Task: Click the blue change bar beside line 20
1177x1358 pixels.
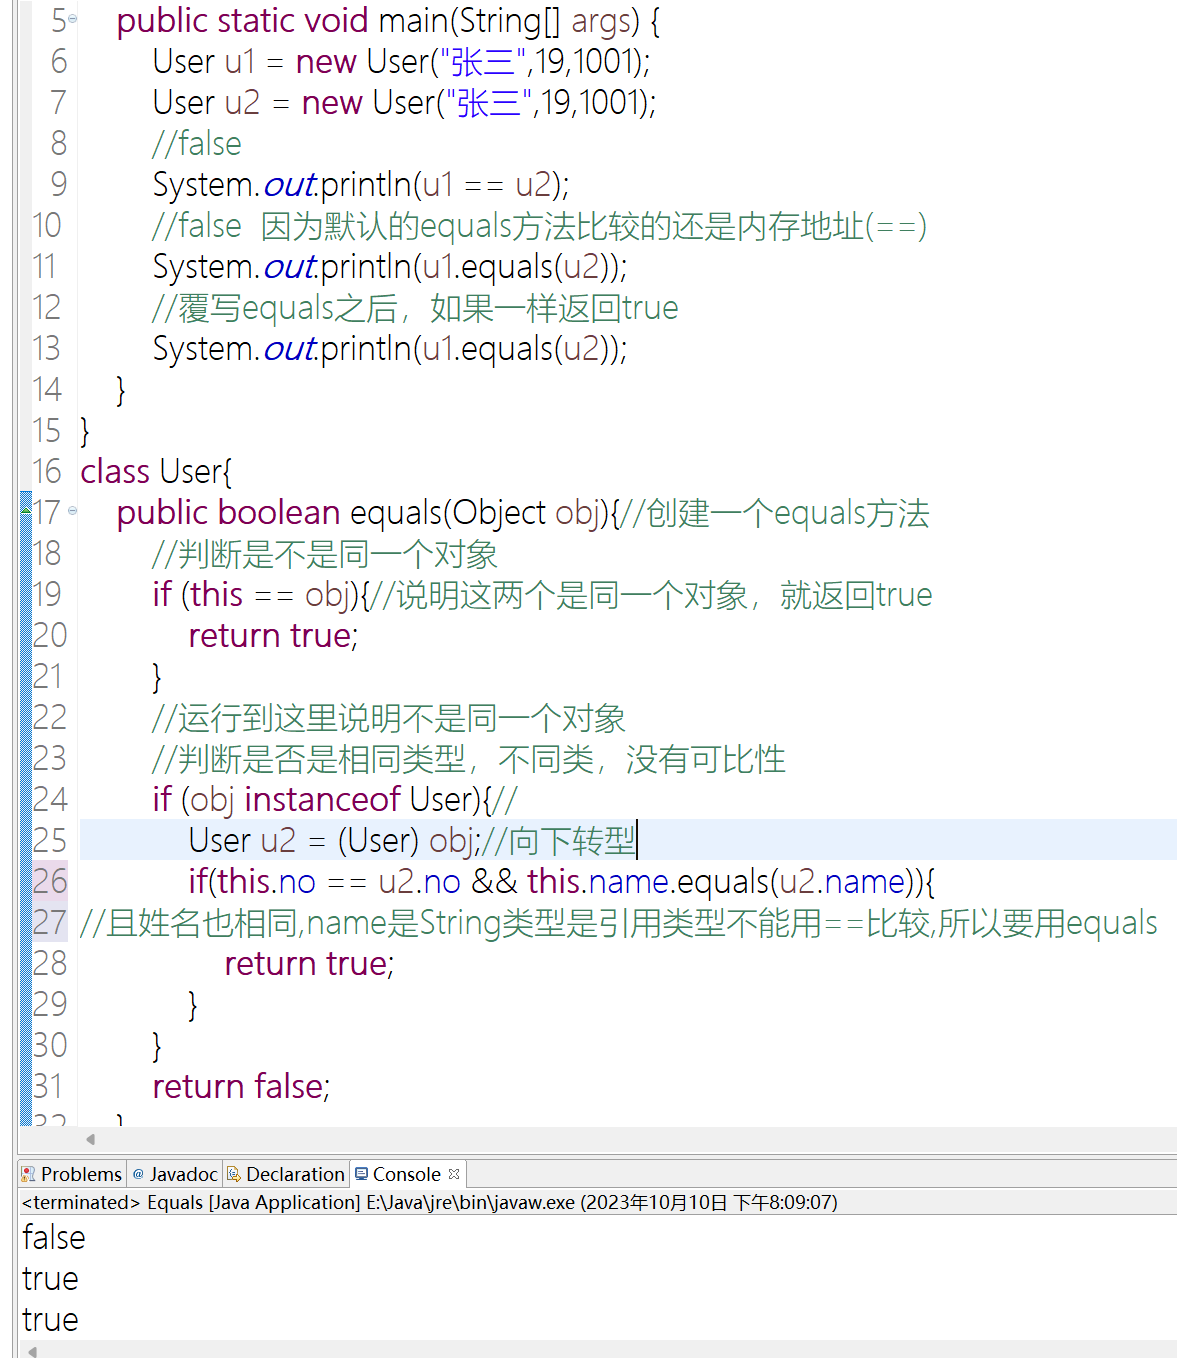Action: pos(27,635)
